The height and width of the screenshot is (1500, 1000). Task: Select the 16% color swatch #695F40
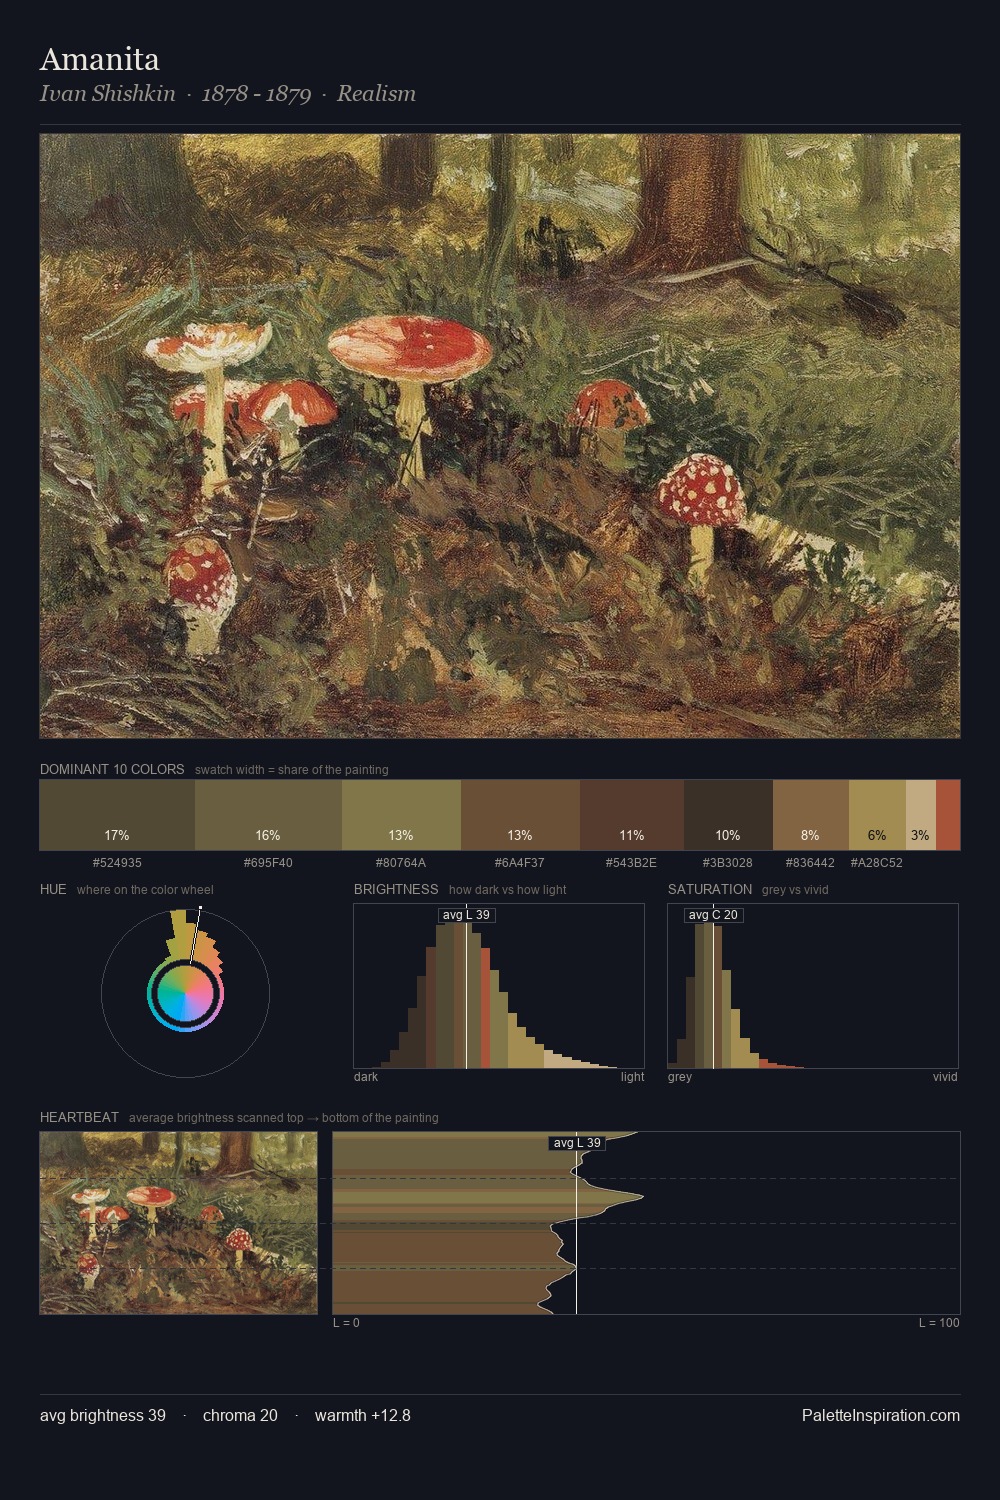tap(268, 815)
